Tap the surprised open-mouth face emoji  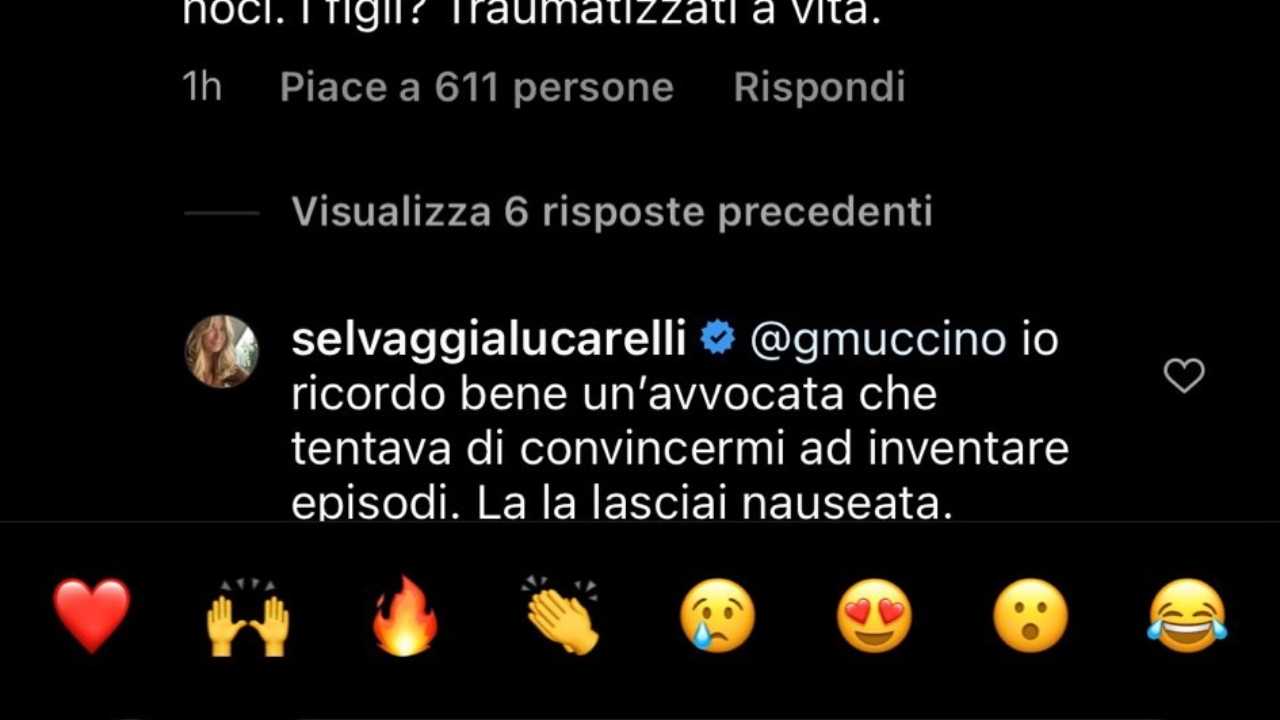coord(1030,615)
